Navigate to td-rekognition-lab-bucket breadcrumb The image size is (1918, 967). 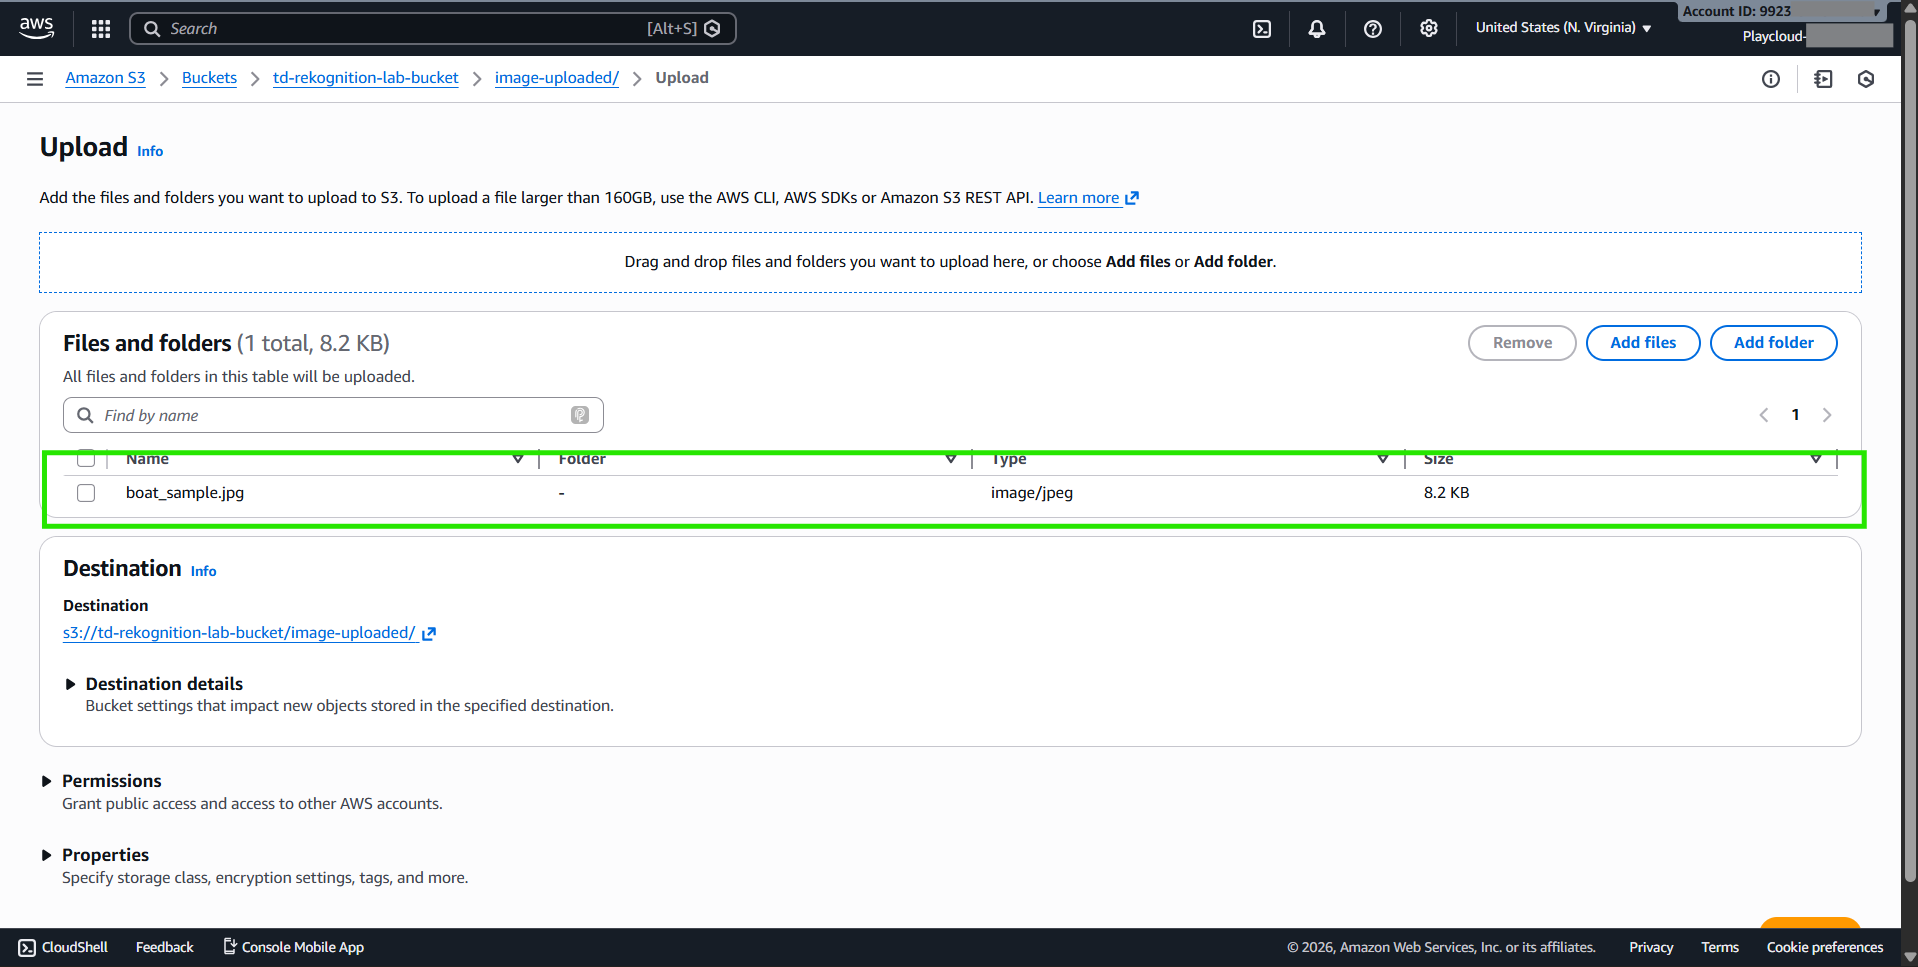(x=365, y=78)
